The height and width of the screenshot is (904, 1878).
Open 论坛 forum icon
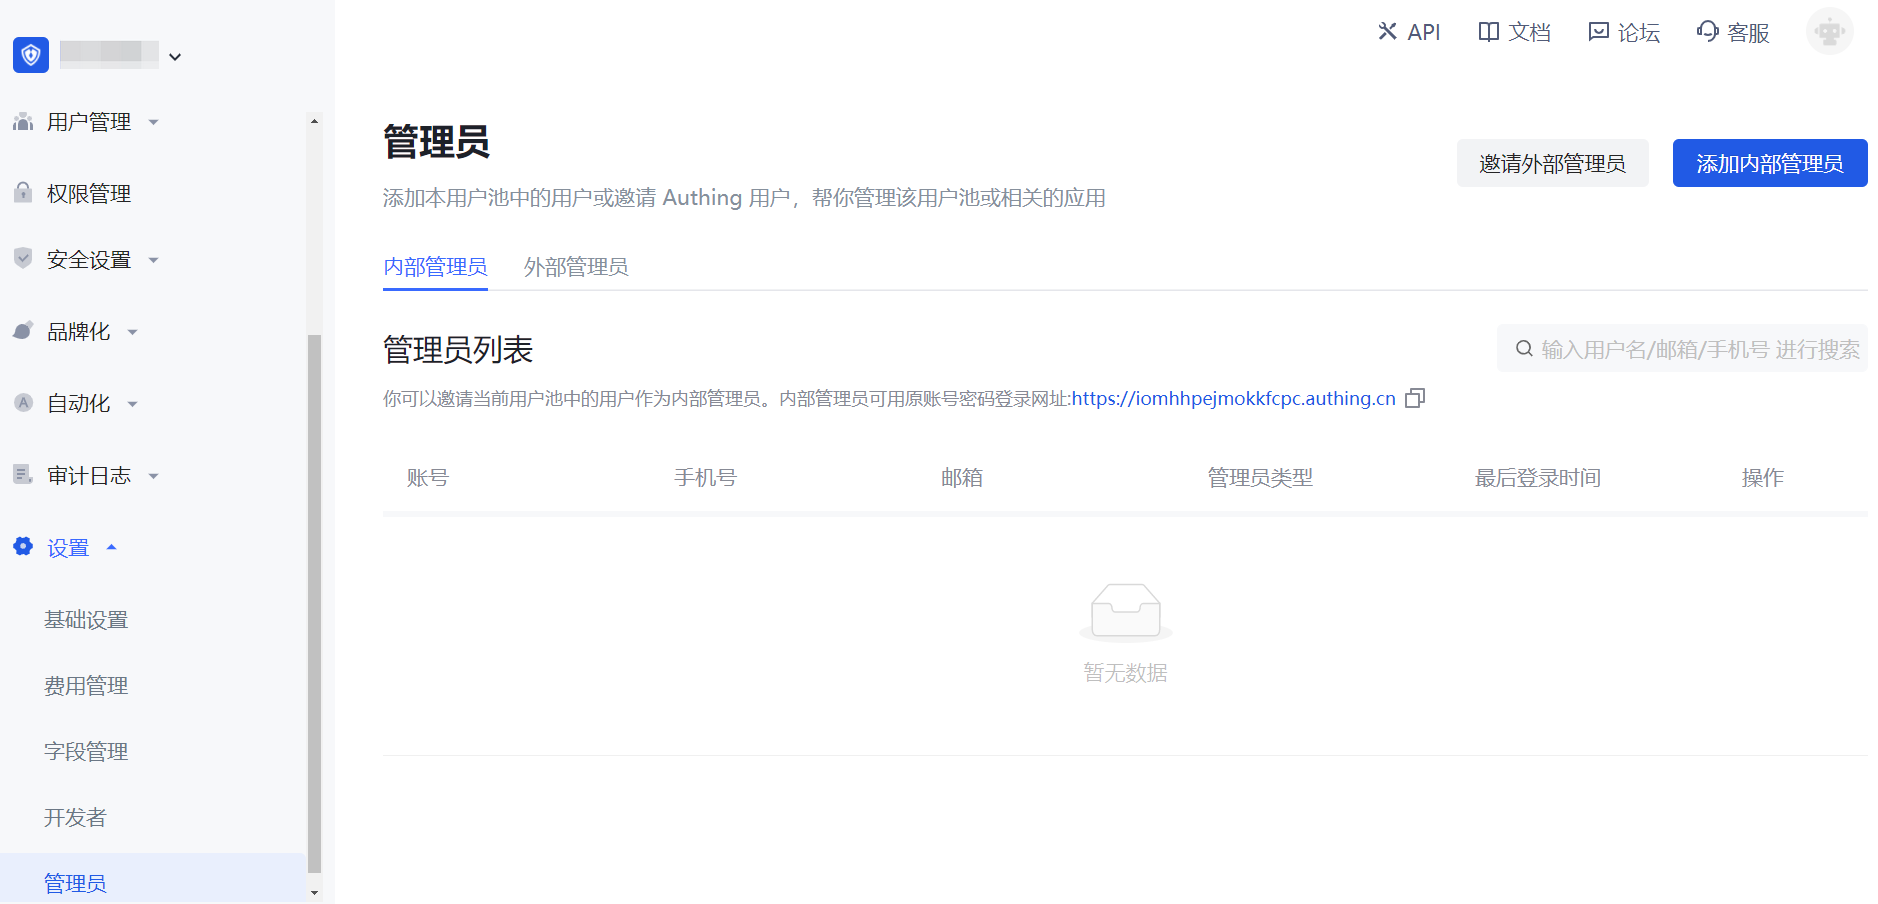coord(1598,32)
